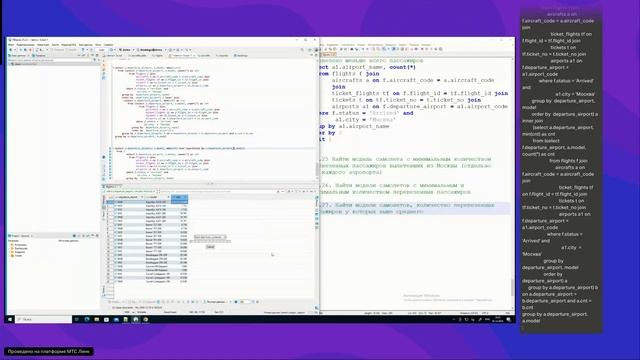Screen dimensions: 640x360
Task: Click the highlighted task 27 line in Notepad++
Action: click(x=414, y=209)
